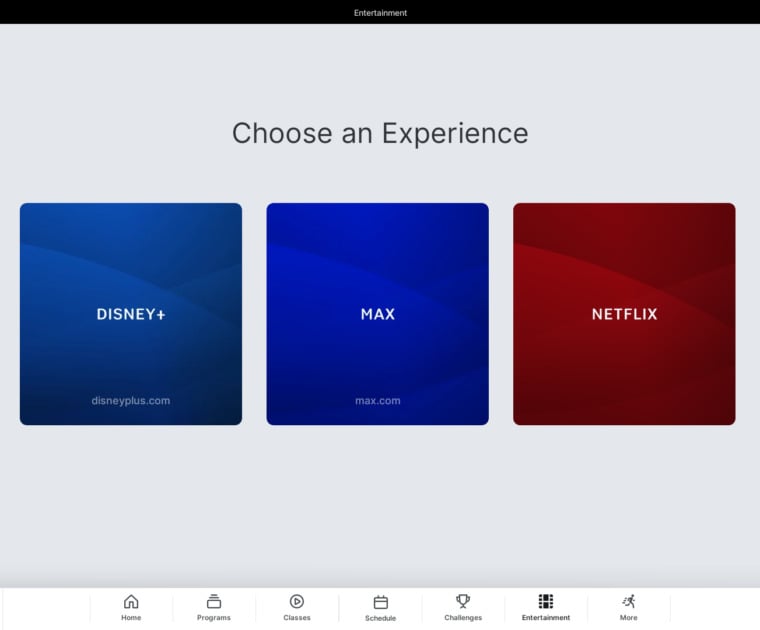Open the MAX experience tile

tap(378, 314)
